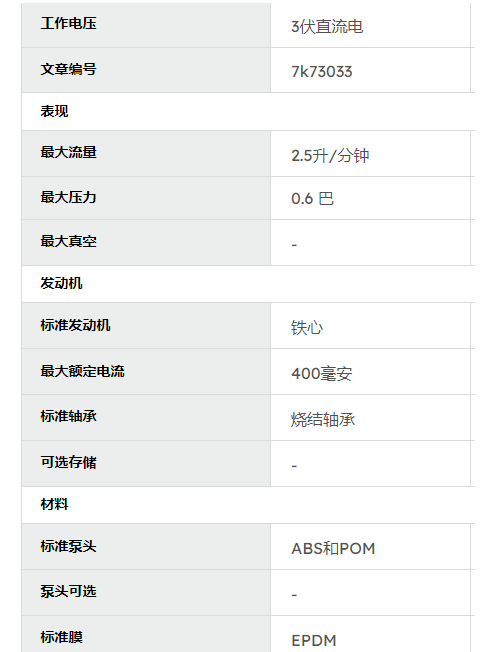This screenshot has width=493, height=652.
Task: Select the 最大流量 row label
Action: (x=69, y=152)
